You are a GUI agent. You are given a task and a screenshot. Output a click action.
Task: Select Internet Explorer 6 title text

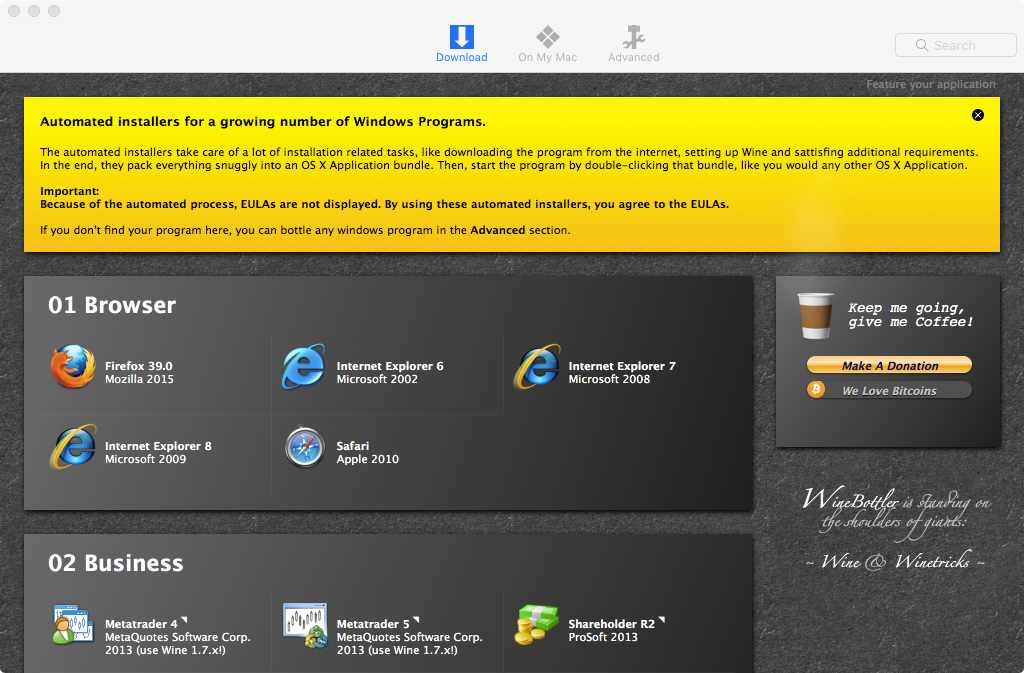[x=390, y=366]
